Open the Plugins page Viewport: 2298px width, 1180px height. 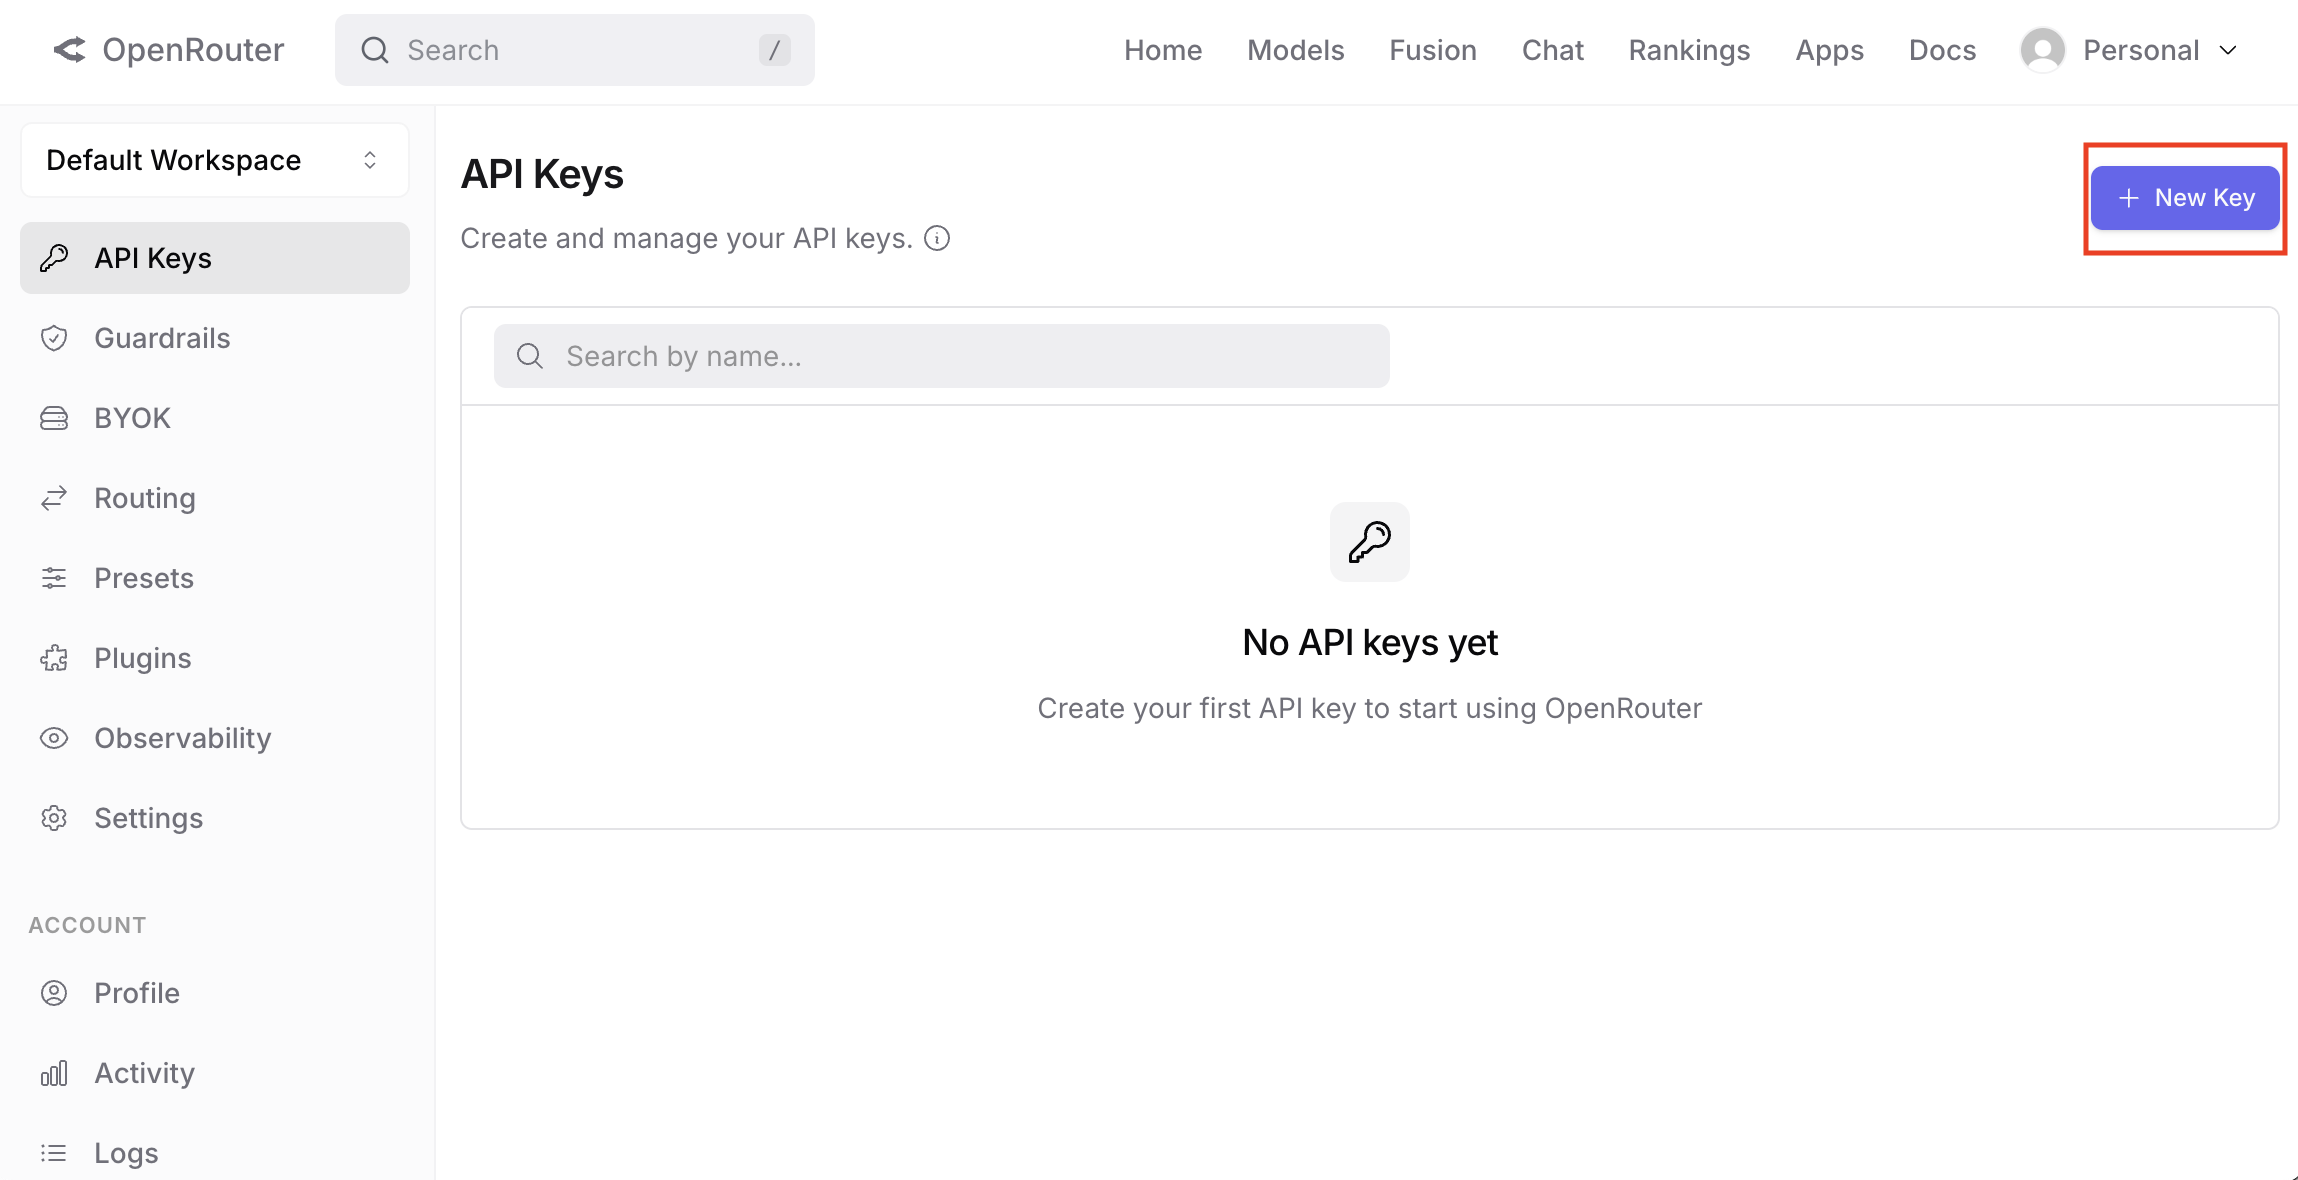tap(215, 658)
